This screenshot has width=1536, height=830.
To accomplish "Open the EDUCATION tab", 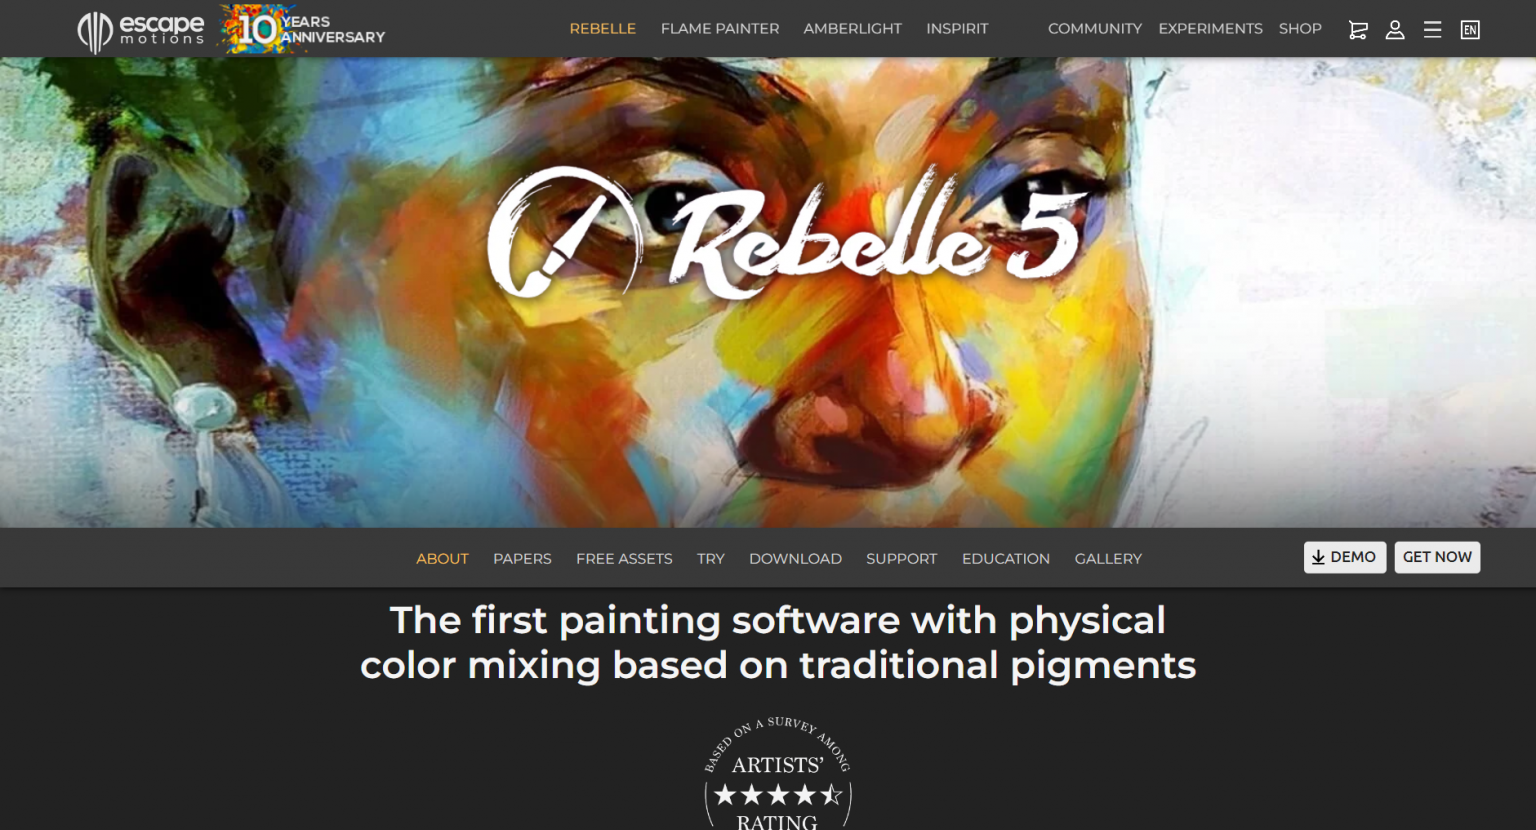I will (1006, 559).
